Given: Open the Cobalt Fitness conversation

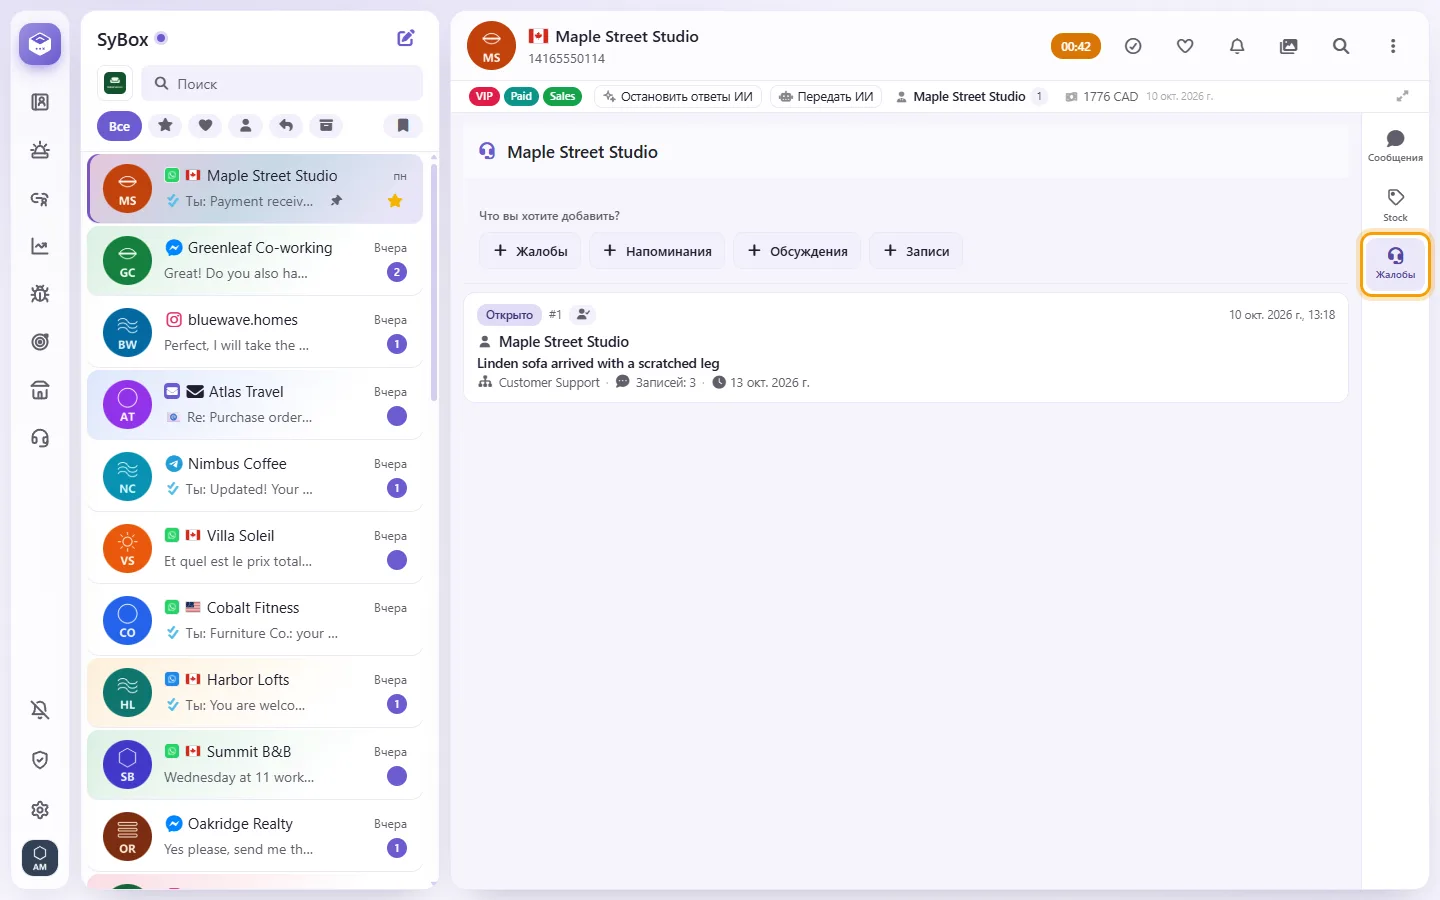Looking at the screenshot, I should pos(255,620).
